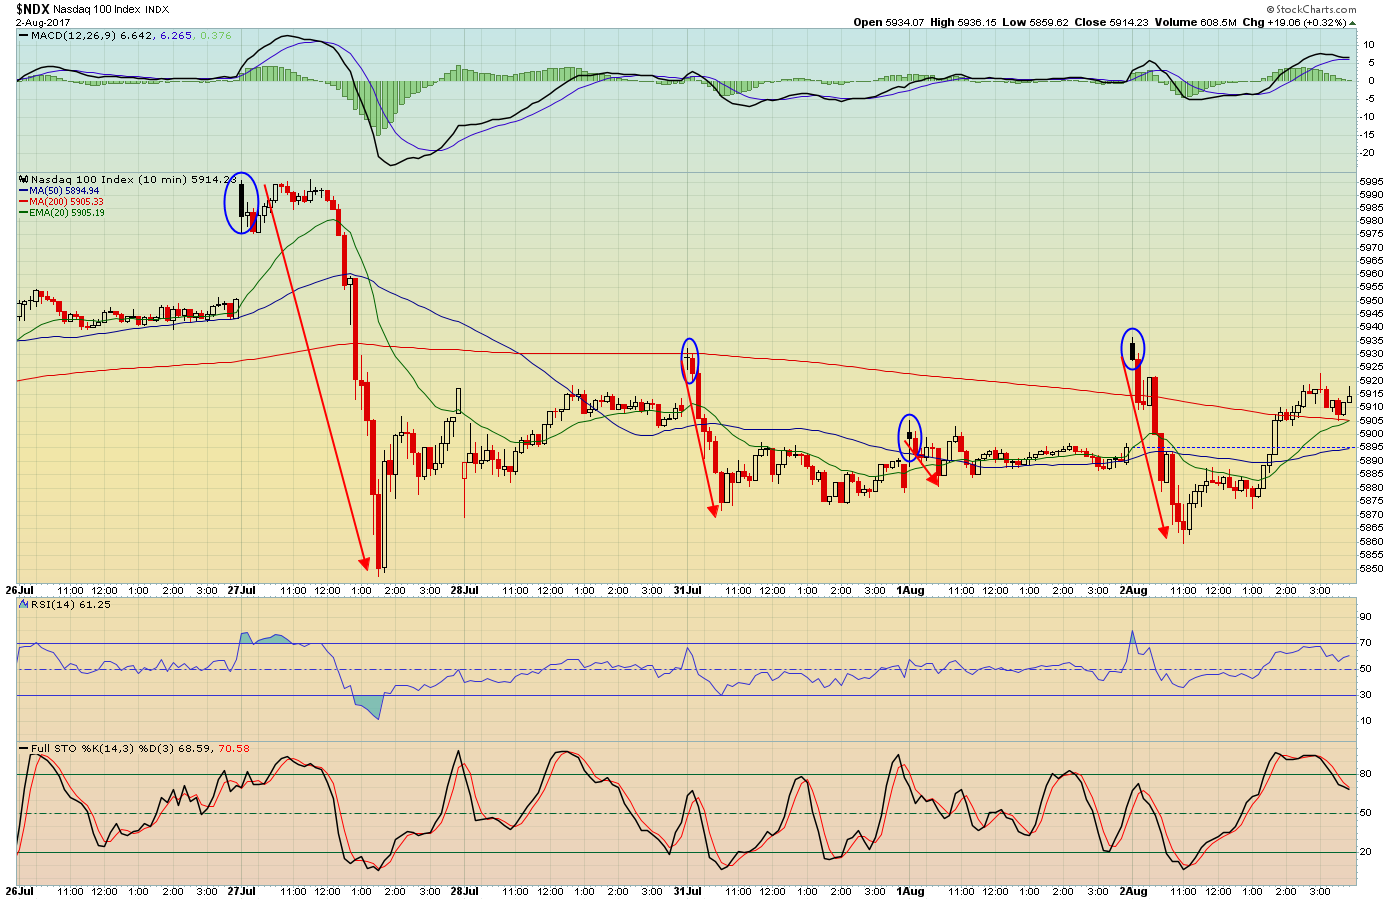Click the red stochastic %D value 70.58

coord(234,748)
